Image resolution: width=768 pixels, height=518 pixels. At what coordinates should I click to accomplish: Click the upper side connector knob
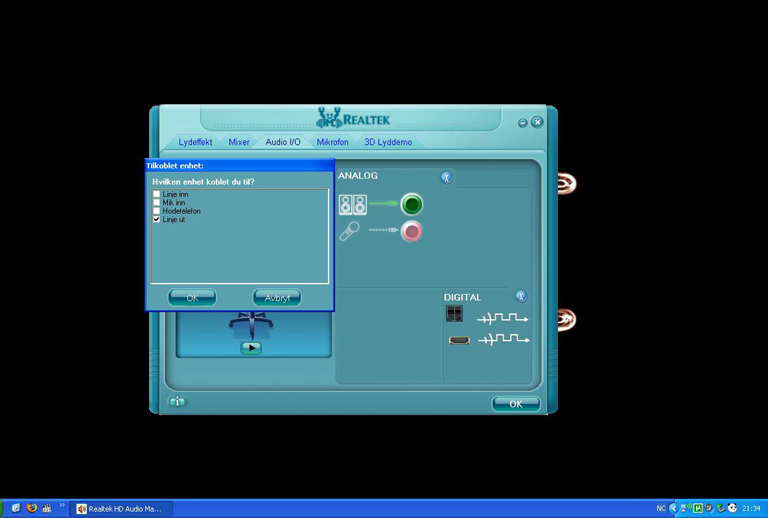click(x=567, y=184)
